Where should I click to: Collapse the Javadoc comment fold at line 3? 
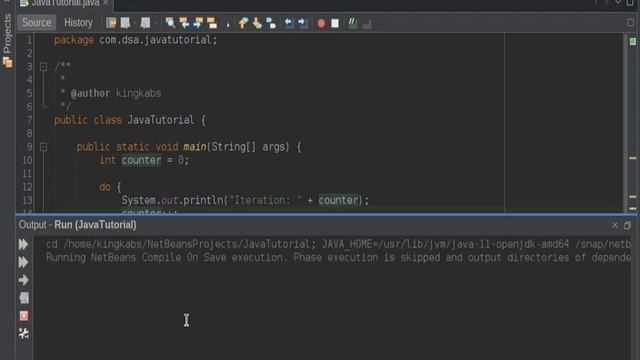tap(43, 67)
